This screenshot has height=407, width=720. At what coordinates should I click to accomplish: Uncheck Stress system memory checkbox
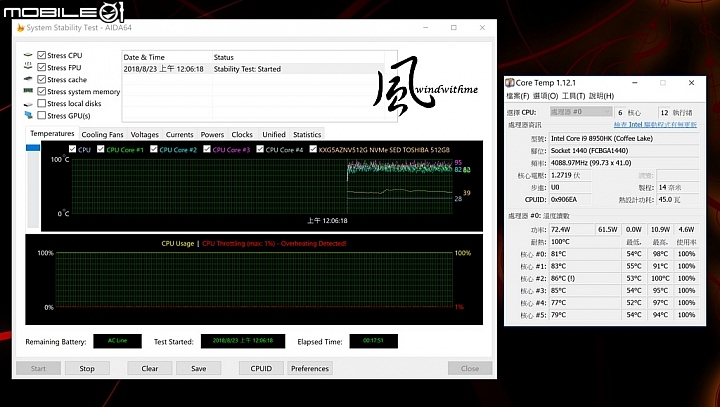coord(41,91)
